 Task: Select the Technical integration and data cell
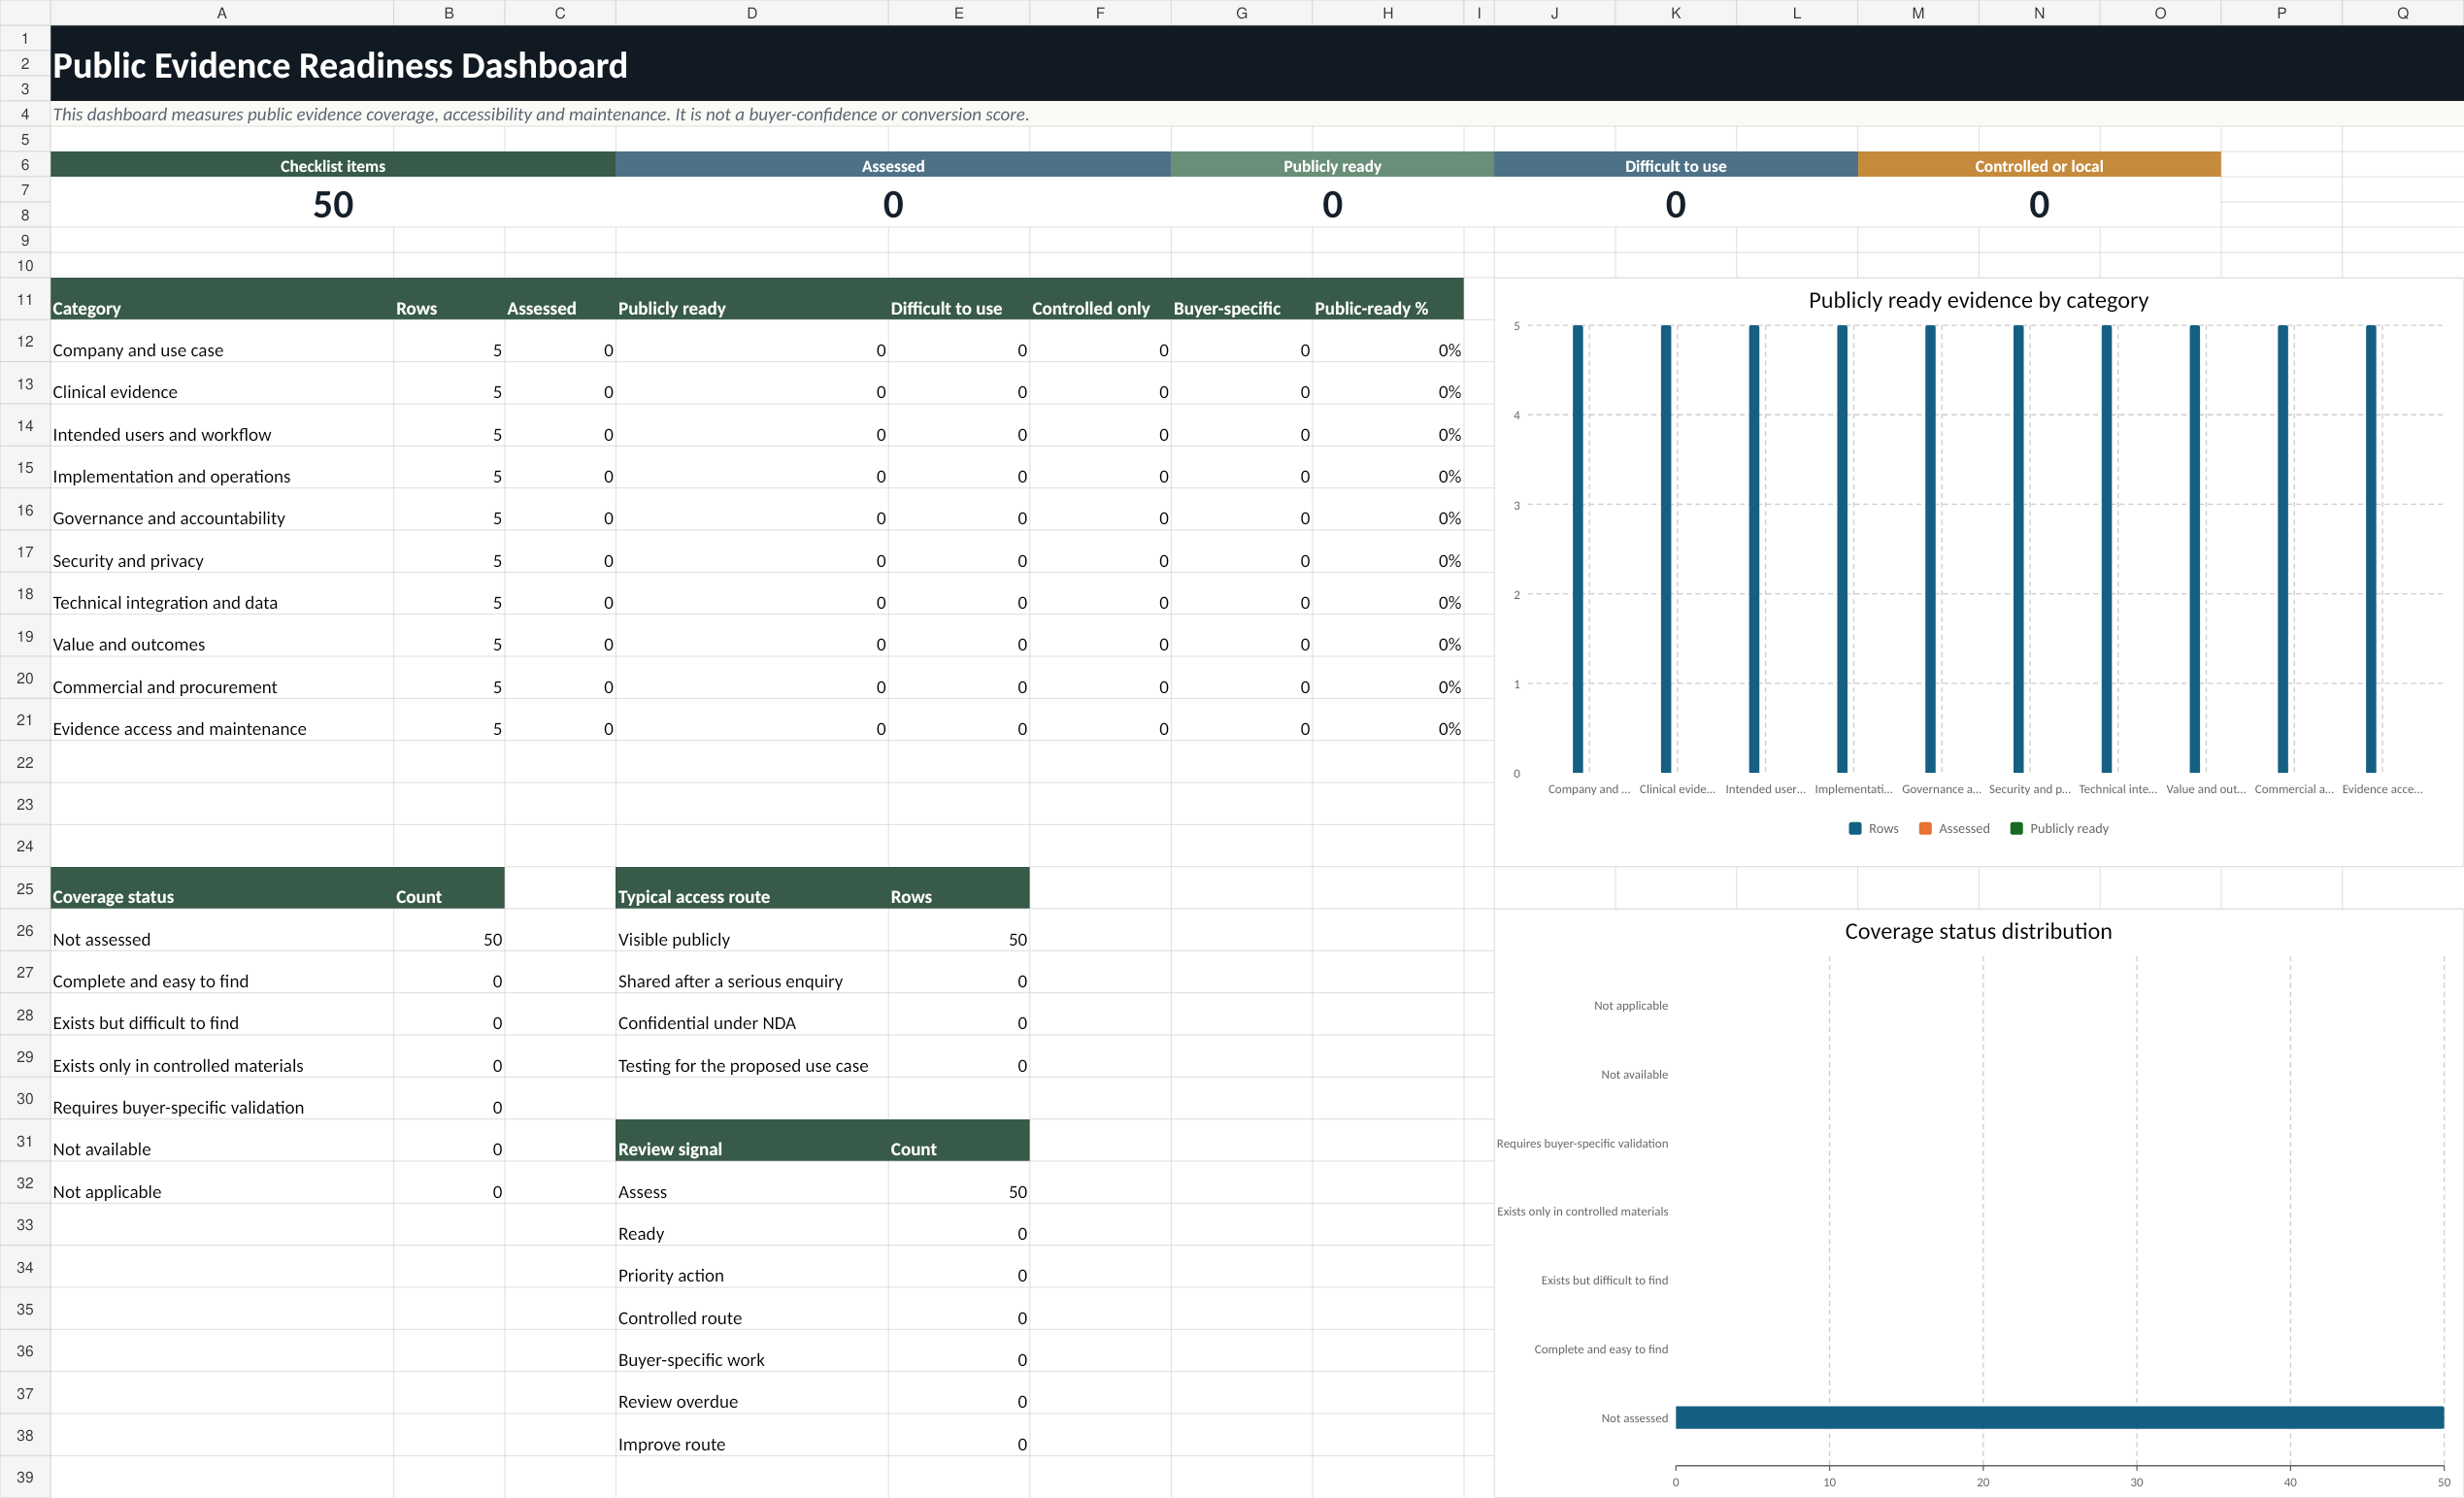pyautogui.click(x=222, y=593)
